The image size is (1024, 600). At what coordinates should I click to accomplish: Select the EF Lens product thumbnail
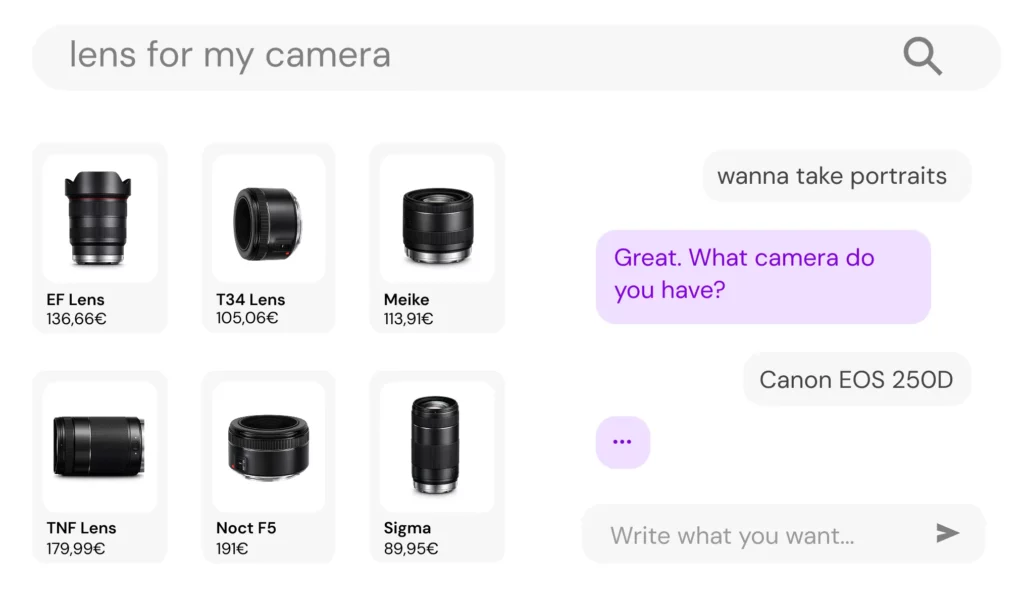pyautogui.click(x=100, y=218)
